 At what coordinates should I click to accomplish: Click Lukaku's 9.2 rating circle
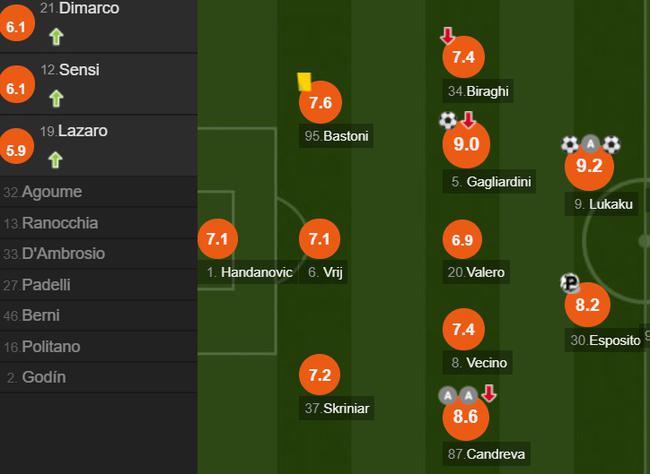click(x=590, y=167)
